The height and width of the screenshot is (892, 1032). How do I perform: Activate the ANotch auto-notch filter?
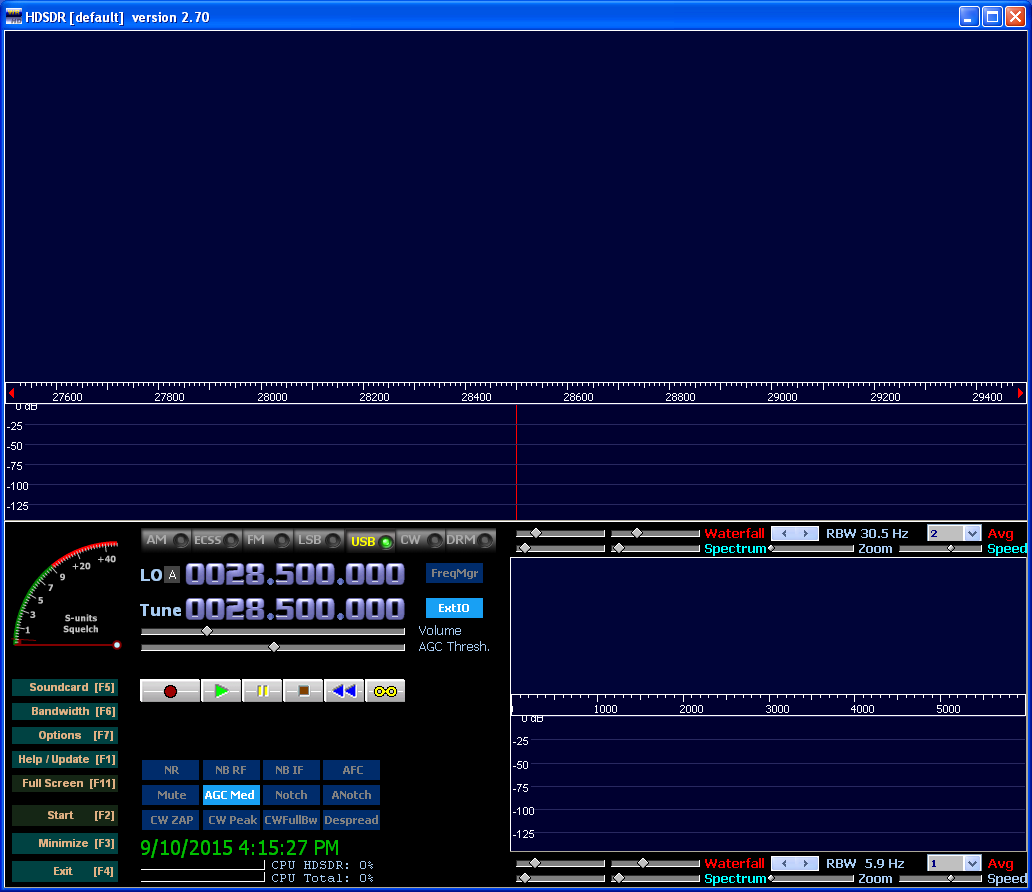pos(351,794)
